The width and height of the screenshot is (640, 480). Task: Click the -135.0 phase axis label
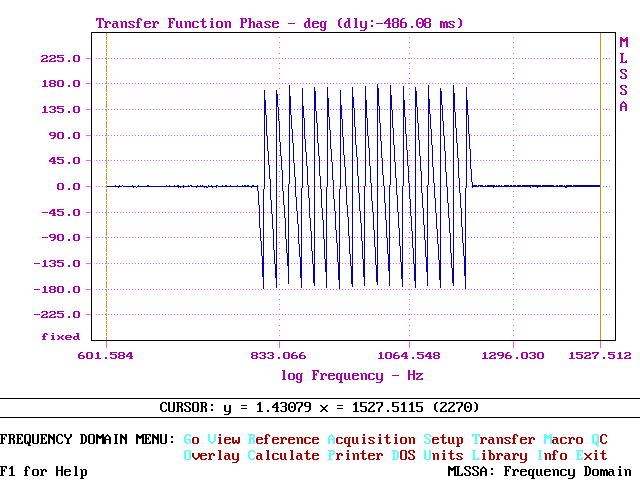coord(57,264)
